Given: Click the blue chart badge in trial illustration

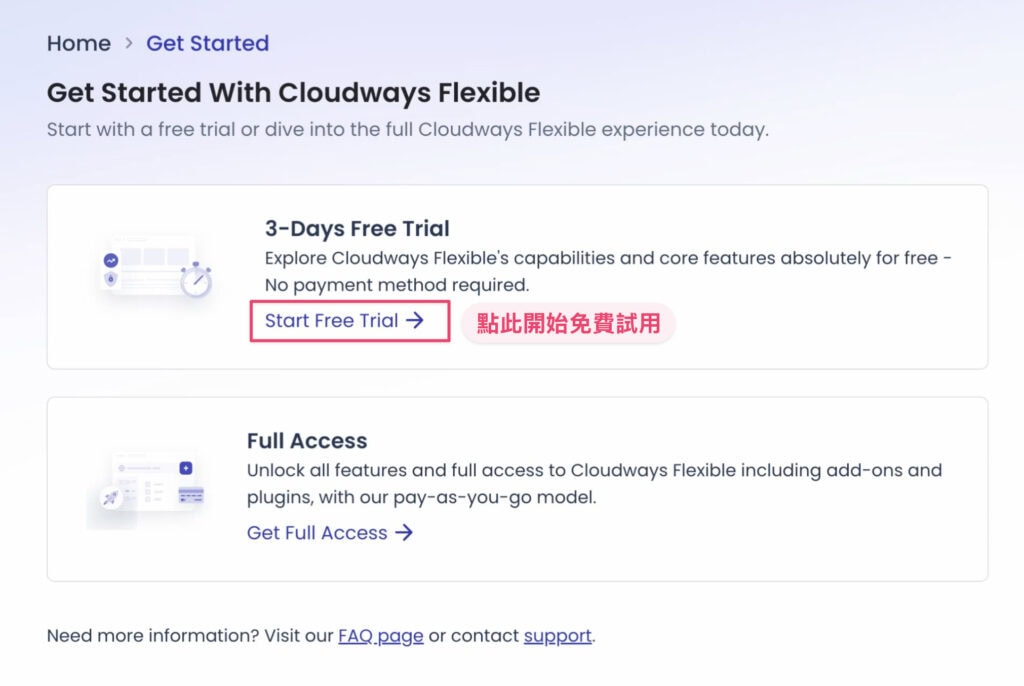Looking at the screenshot, I should (110, 260).
